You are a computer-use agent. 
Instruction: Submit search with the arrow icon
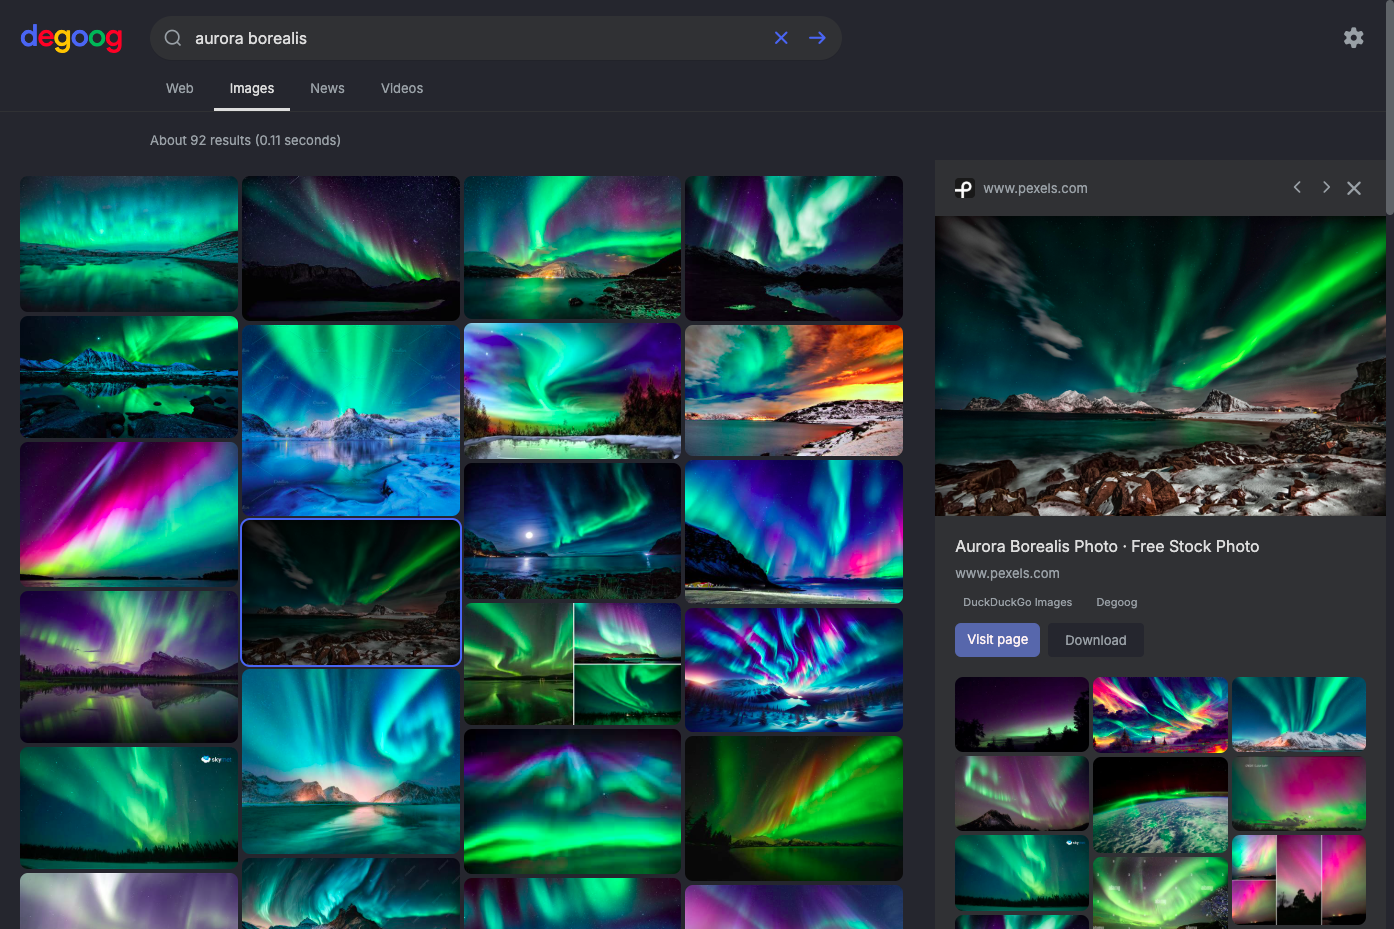tap(817, 38)
